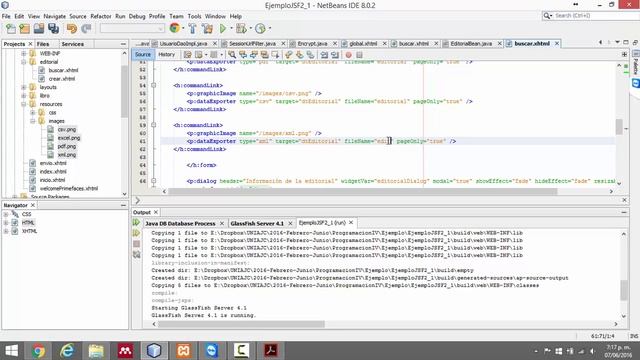Switch to the GlassFish Server 4.1 output tab
This screenshot has height=360, width=640.
point(257,223)
